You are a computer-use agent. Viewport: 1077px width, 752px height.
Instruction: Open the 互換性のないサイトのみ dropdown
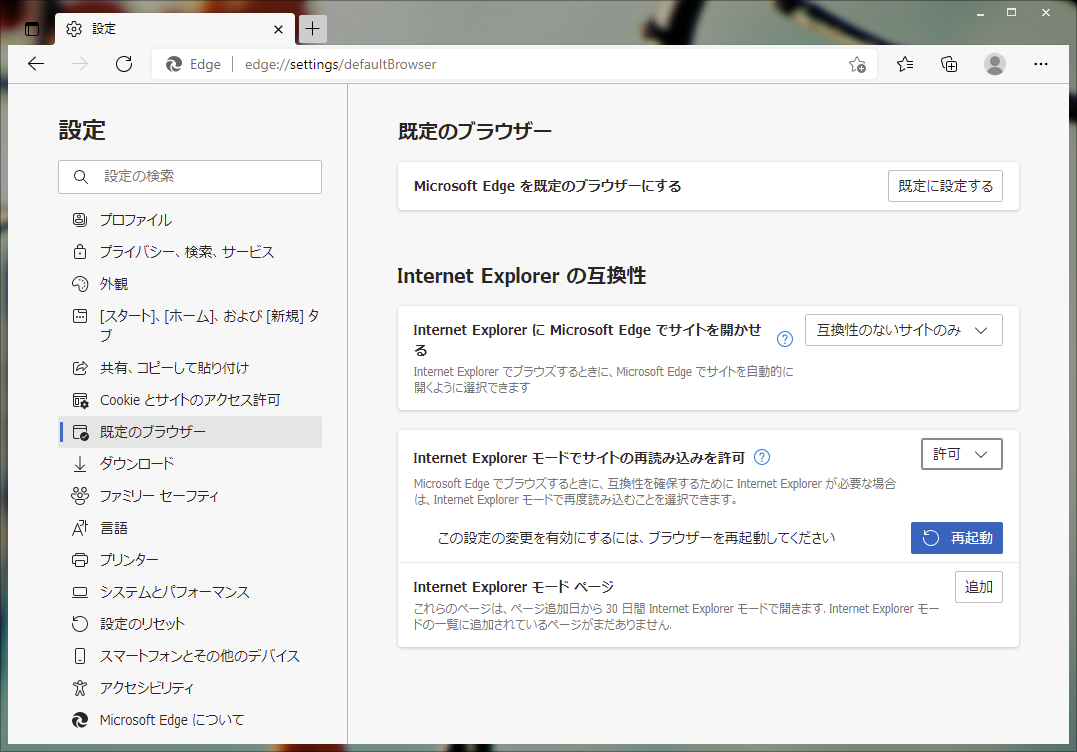coord(903,330)
